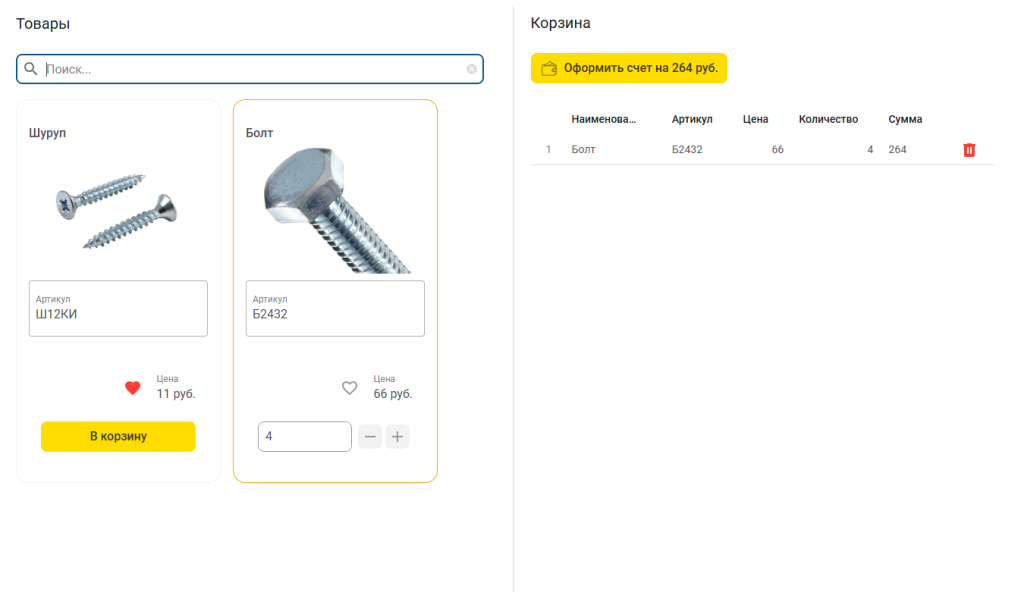This screenshot has width=1024, height=592.
Task: Click the Болт card Артикул field Б2432
Action: pyautogui.click(x=335, y=308)
